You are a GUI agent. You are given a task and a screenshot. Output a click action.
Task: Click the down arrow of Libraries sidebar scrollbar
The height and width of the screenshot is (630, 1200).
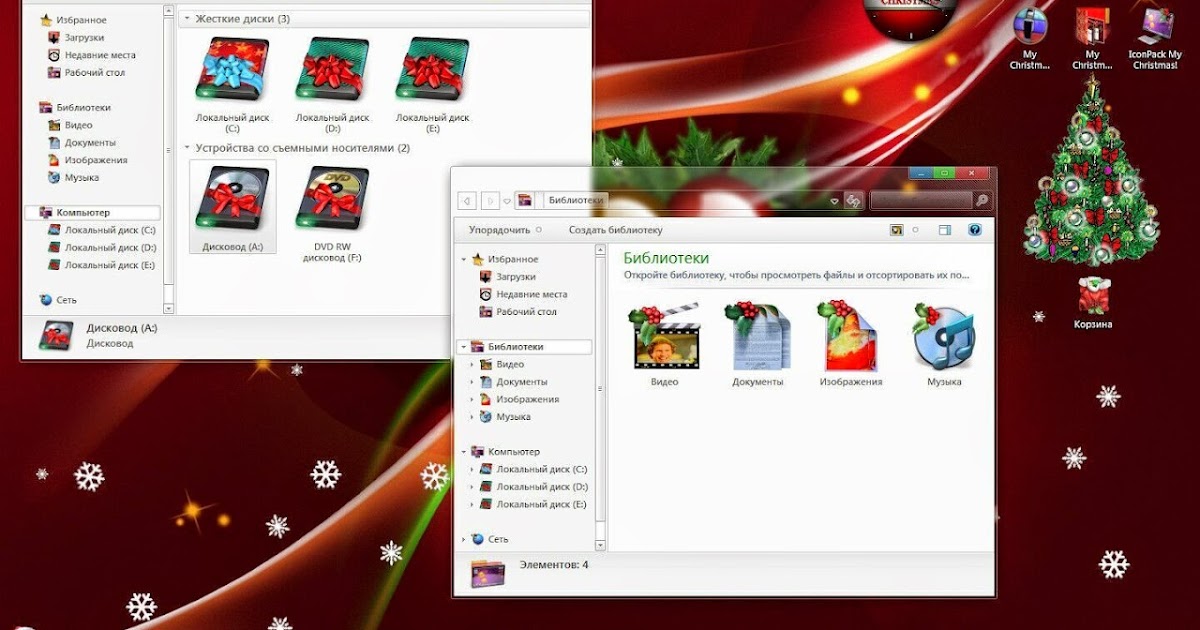tap(600, 544)
